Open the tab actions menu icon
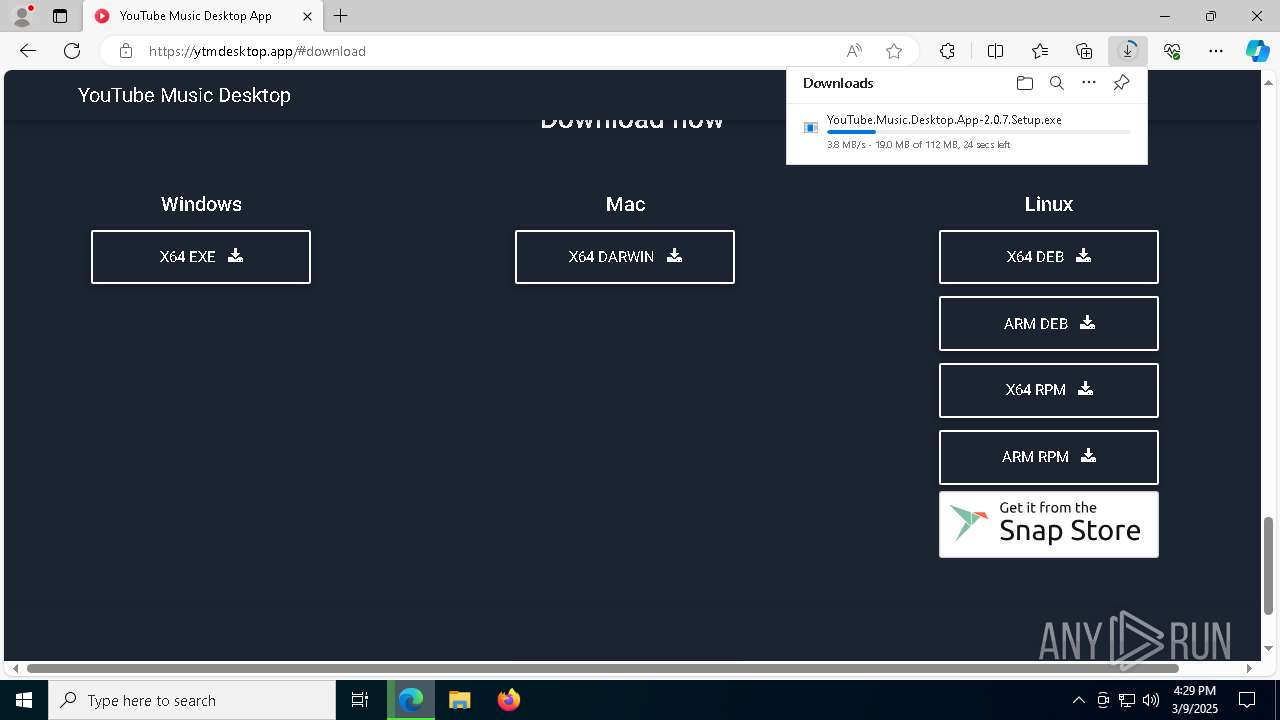Viewport: 1280px width, 720px height. tap(60, 16)
